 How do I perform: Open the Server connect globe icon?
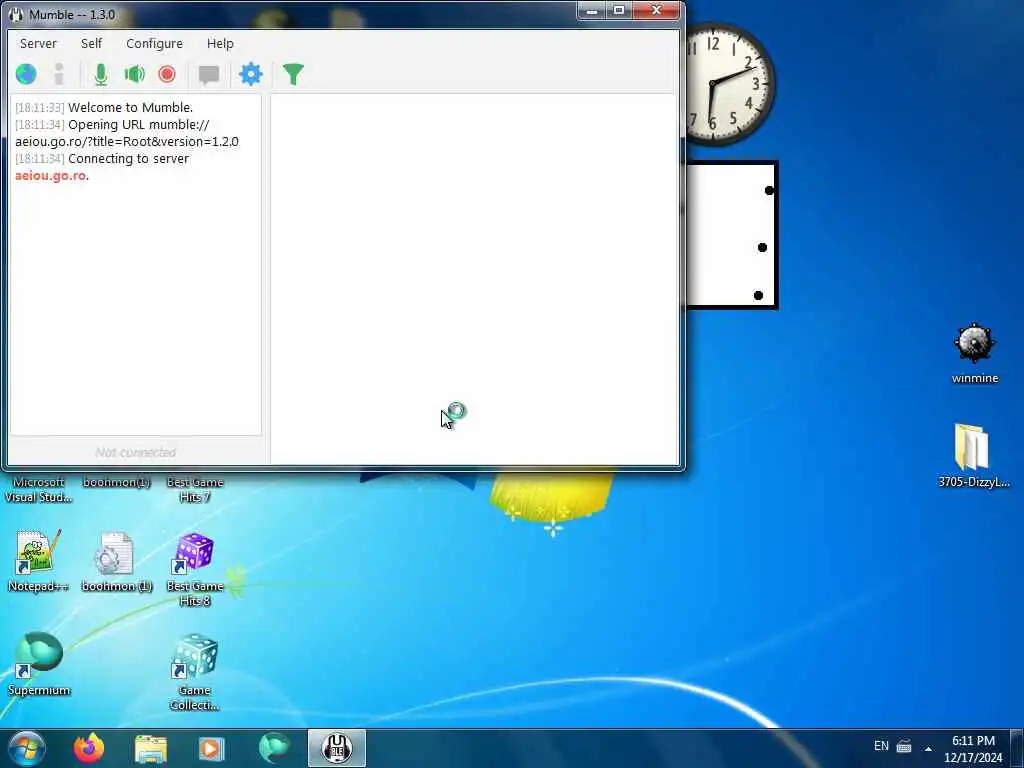pyautogui.click(x=26, y=74)
